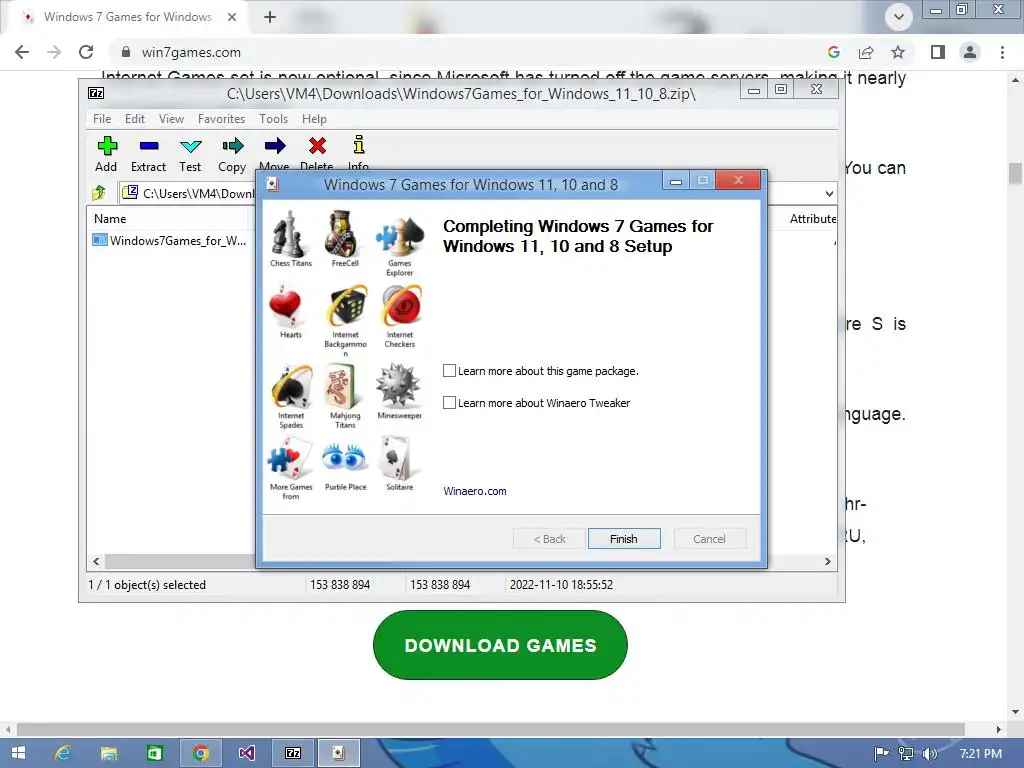This screenshot has width=1024, height=768.
Task: Click the volume tray icon
Action: pyautogui.click(x=931, y=754)
